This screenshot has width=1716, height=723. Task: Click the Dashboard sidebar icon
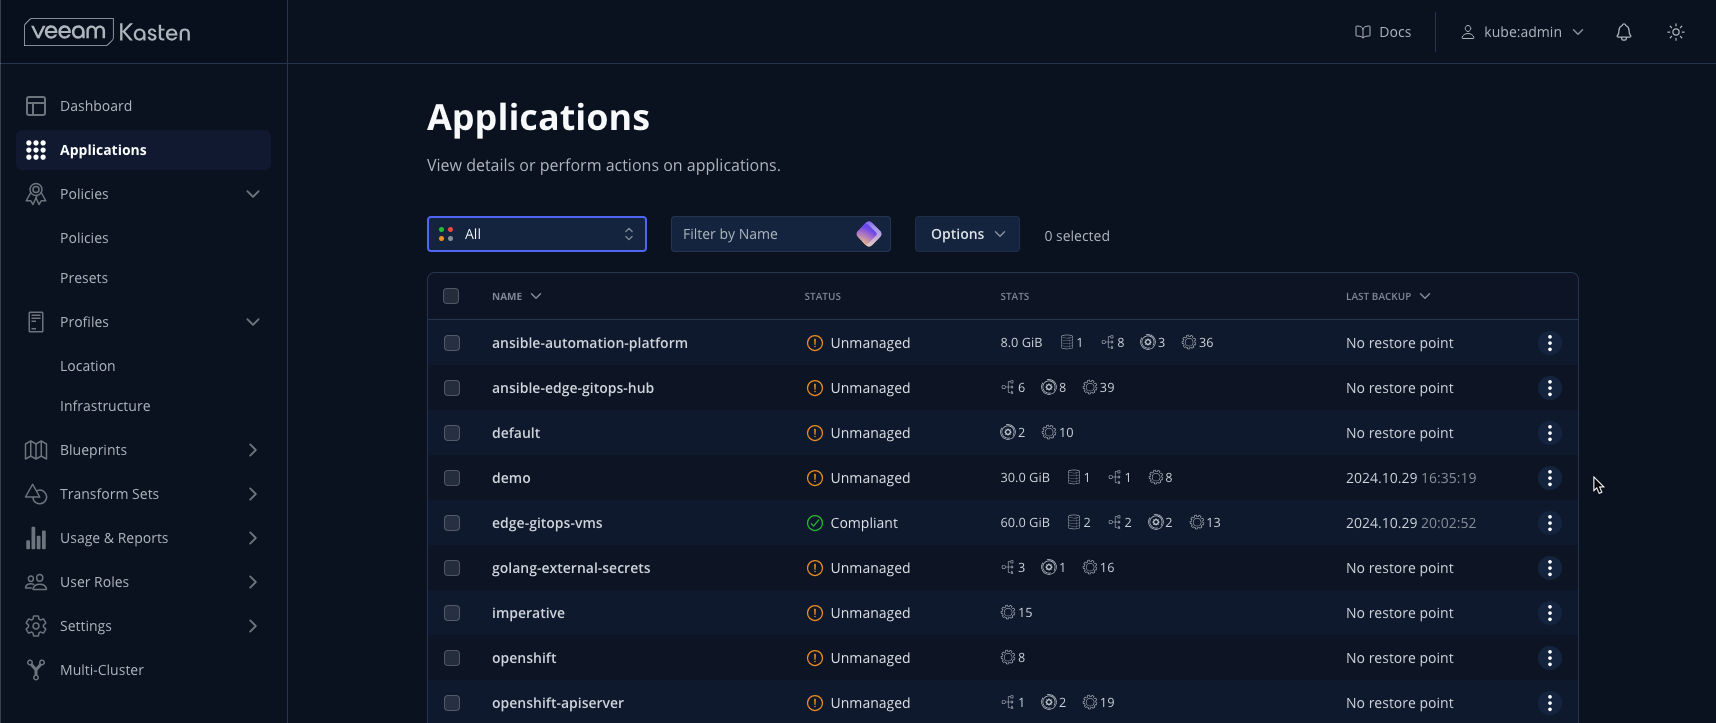[x=36, y=106]
